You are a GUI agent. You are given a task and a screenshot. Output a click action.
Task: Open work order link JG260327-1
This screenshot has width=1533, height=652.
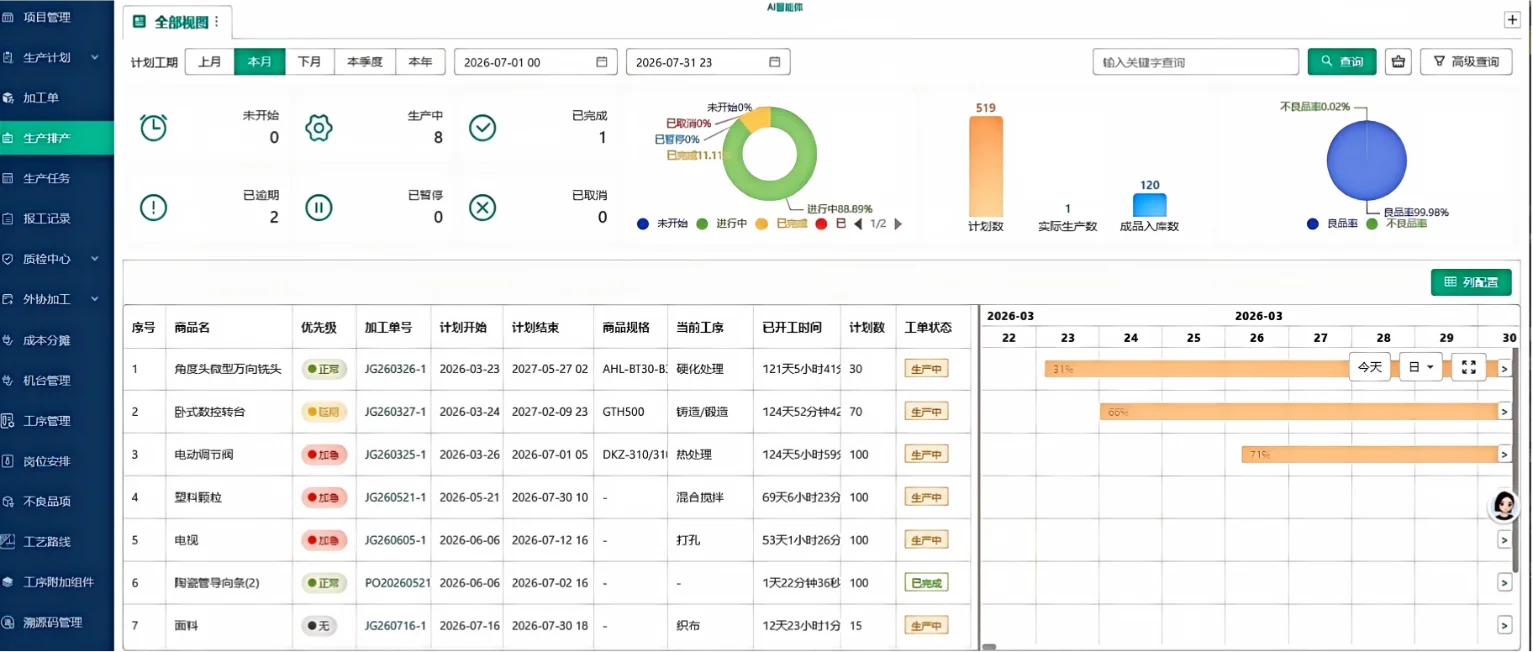coord(396,412)
